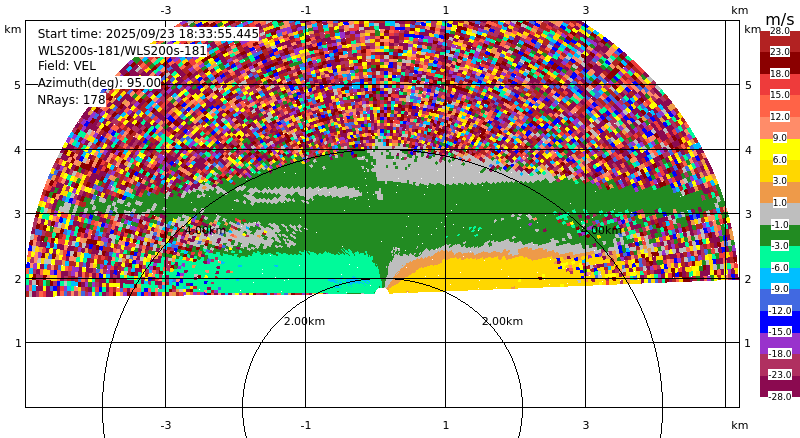Click the -3 tick on the top axis

(166, 10)
